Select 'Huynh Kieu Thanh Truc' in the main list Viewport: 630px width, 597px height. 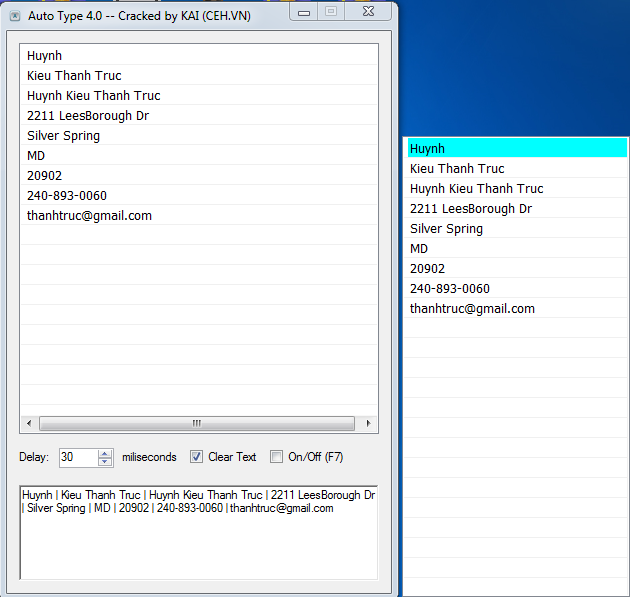click(x=94, y=96)
